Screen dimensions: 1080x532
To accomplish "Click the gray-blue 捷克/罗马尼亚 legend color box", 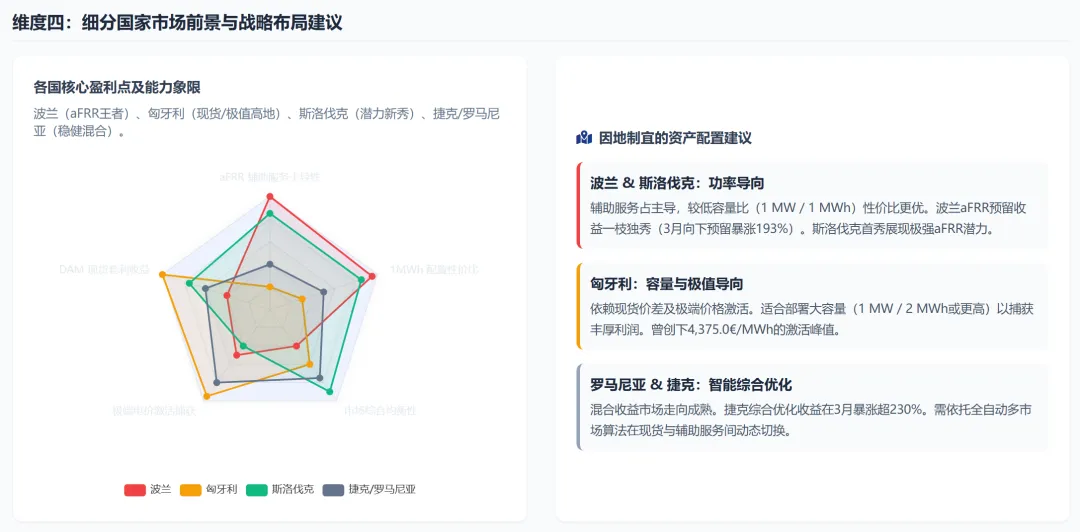I will [334, 490].
